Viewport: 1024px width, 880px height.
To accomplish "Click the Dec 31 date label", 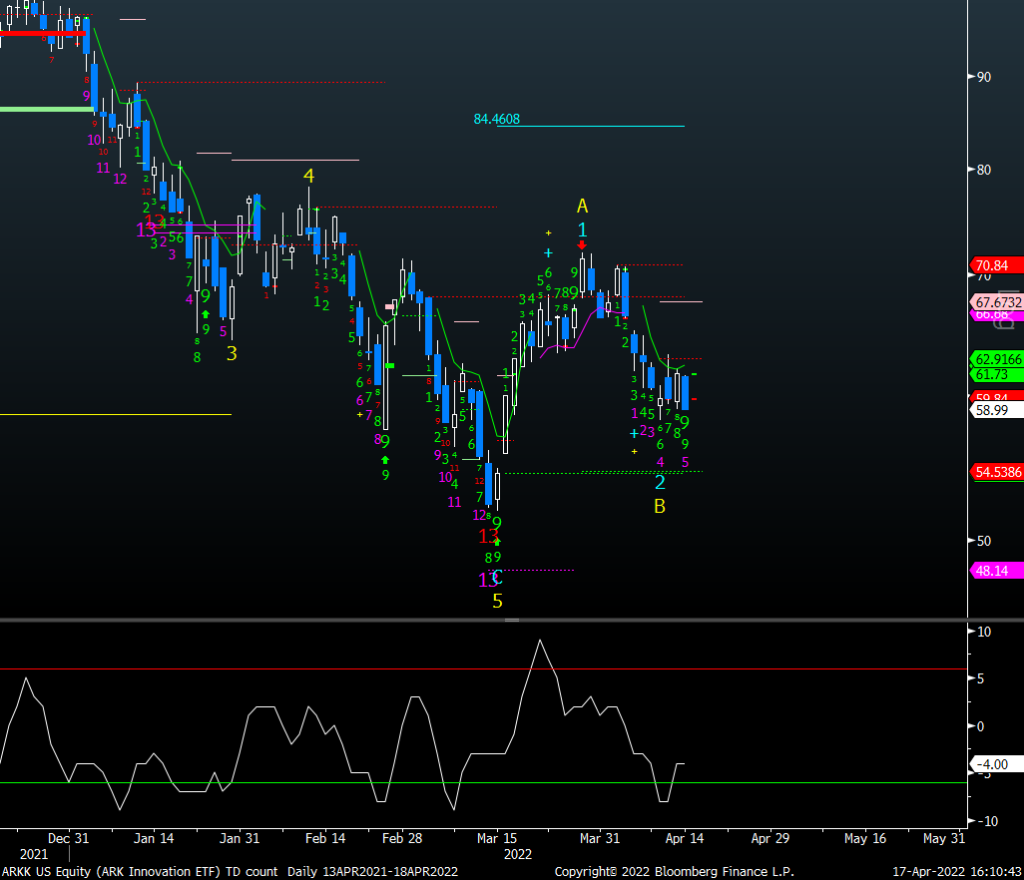I will (68, 838).
